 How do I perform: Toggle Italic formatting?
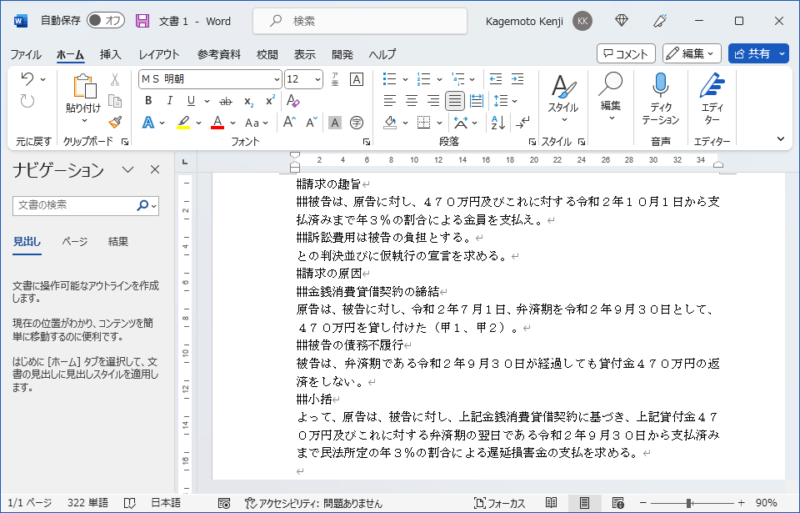click(x=170, y=101)
